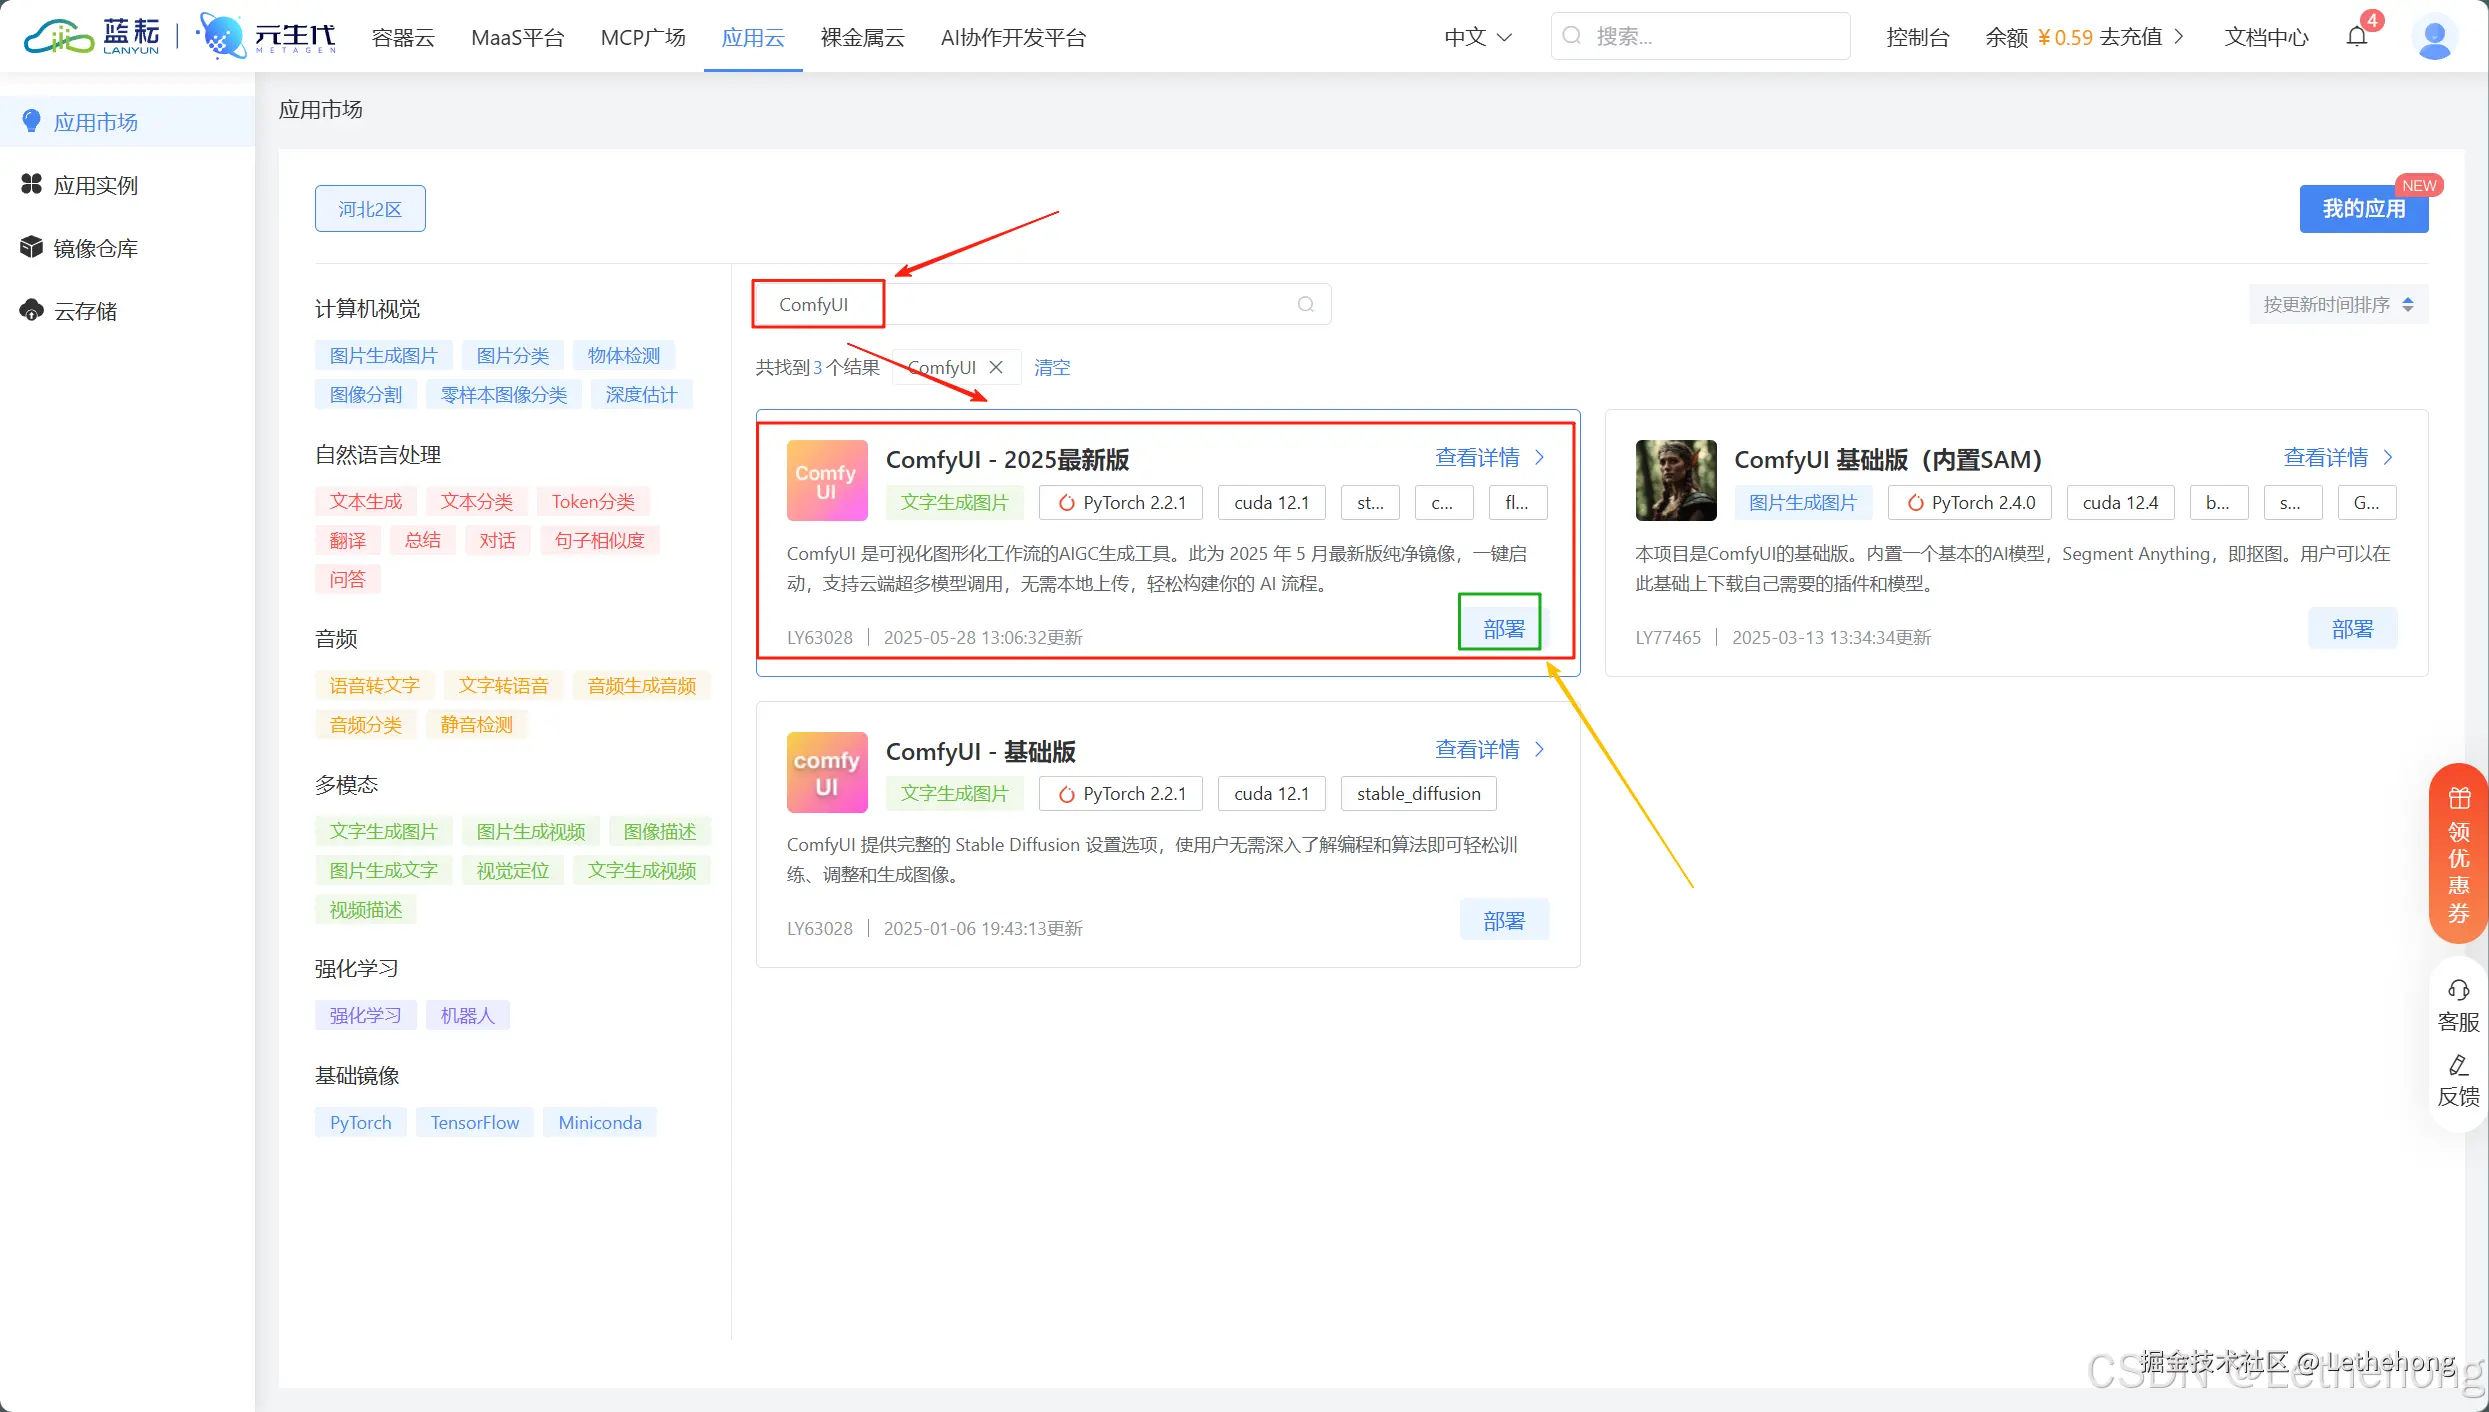
Task: Click the 蓝耘 LANYUN logo
Action: click(90, 36)
